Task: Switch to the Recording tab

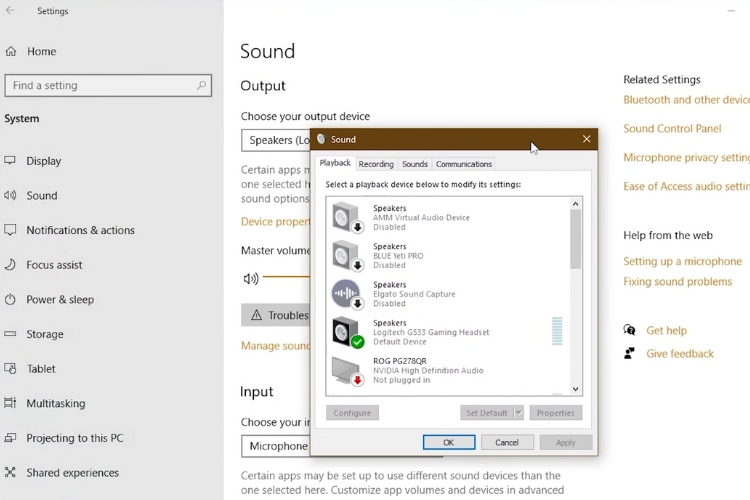Action: pyautogui.click(x=376, y=164)
